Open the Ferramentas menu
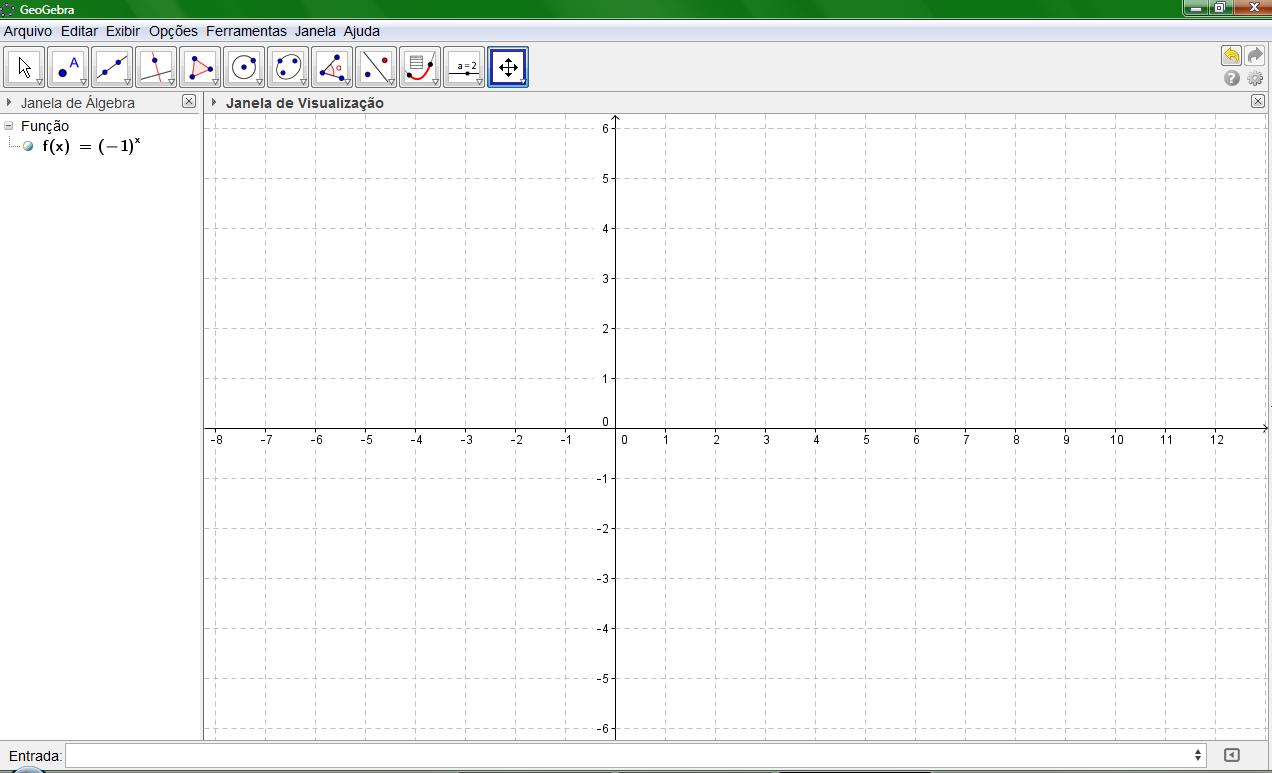The height and width of the screenshot is (773, 1272). pyautogui.click(x=246, y=31)
